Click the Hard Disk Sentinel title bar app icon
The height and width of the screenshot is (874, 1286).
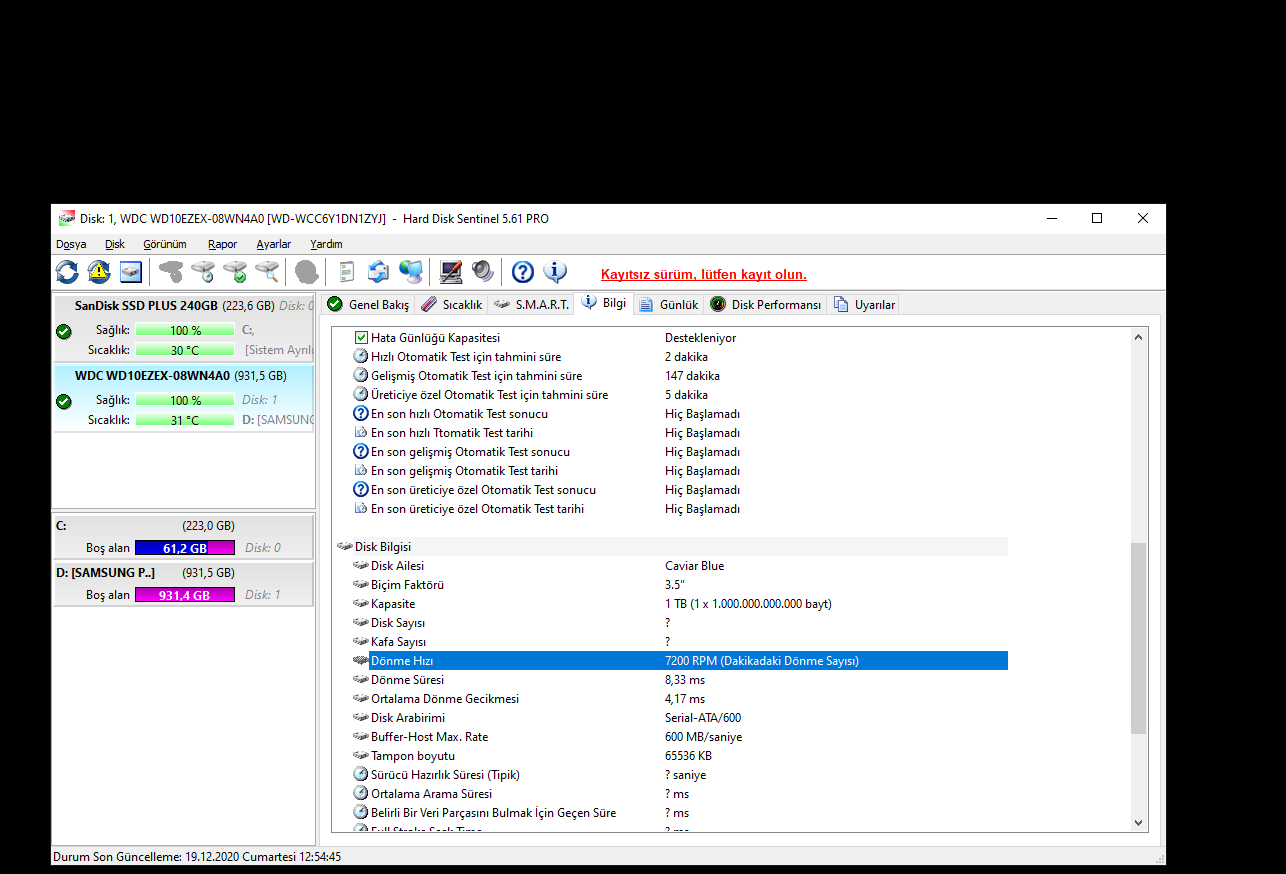click(67, 218)
